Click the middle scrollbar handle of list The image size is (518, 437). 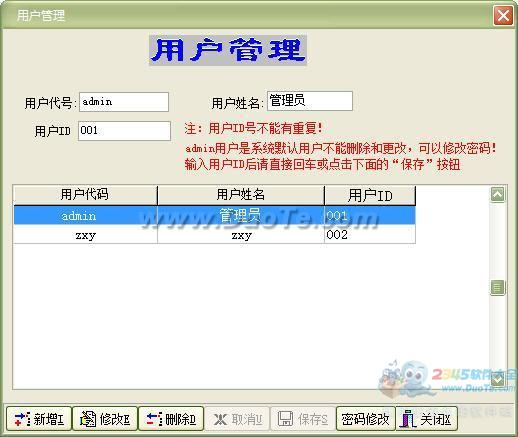pyautogui.click(x=498, y=288)
